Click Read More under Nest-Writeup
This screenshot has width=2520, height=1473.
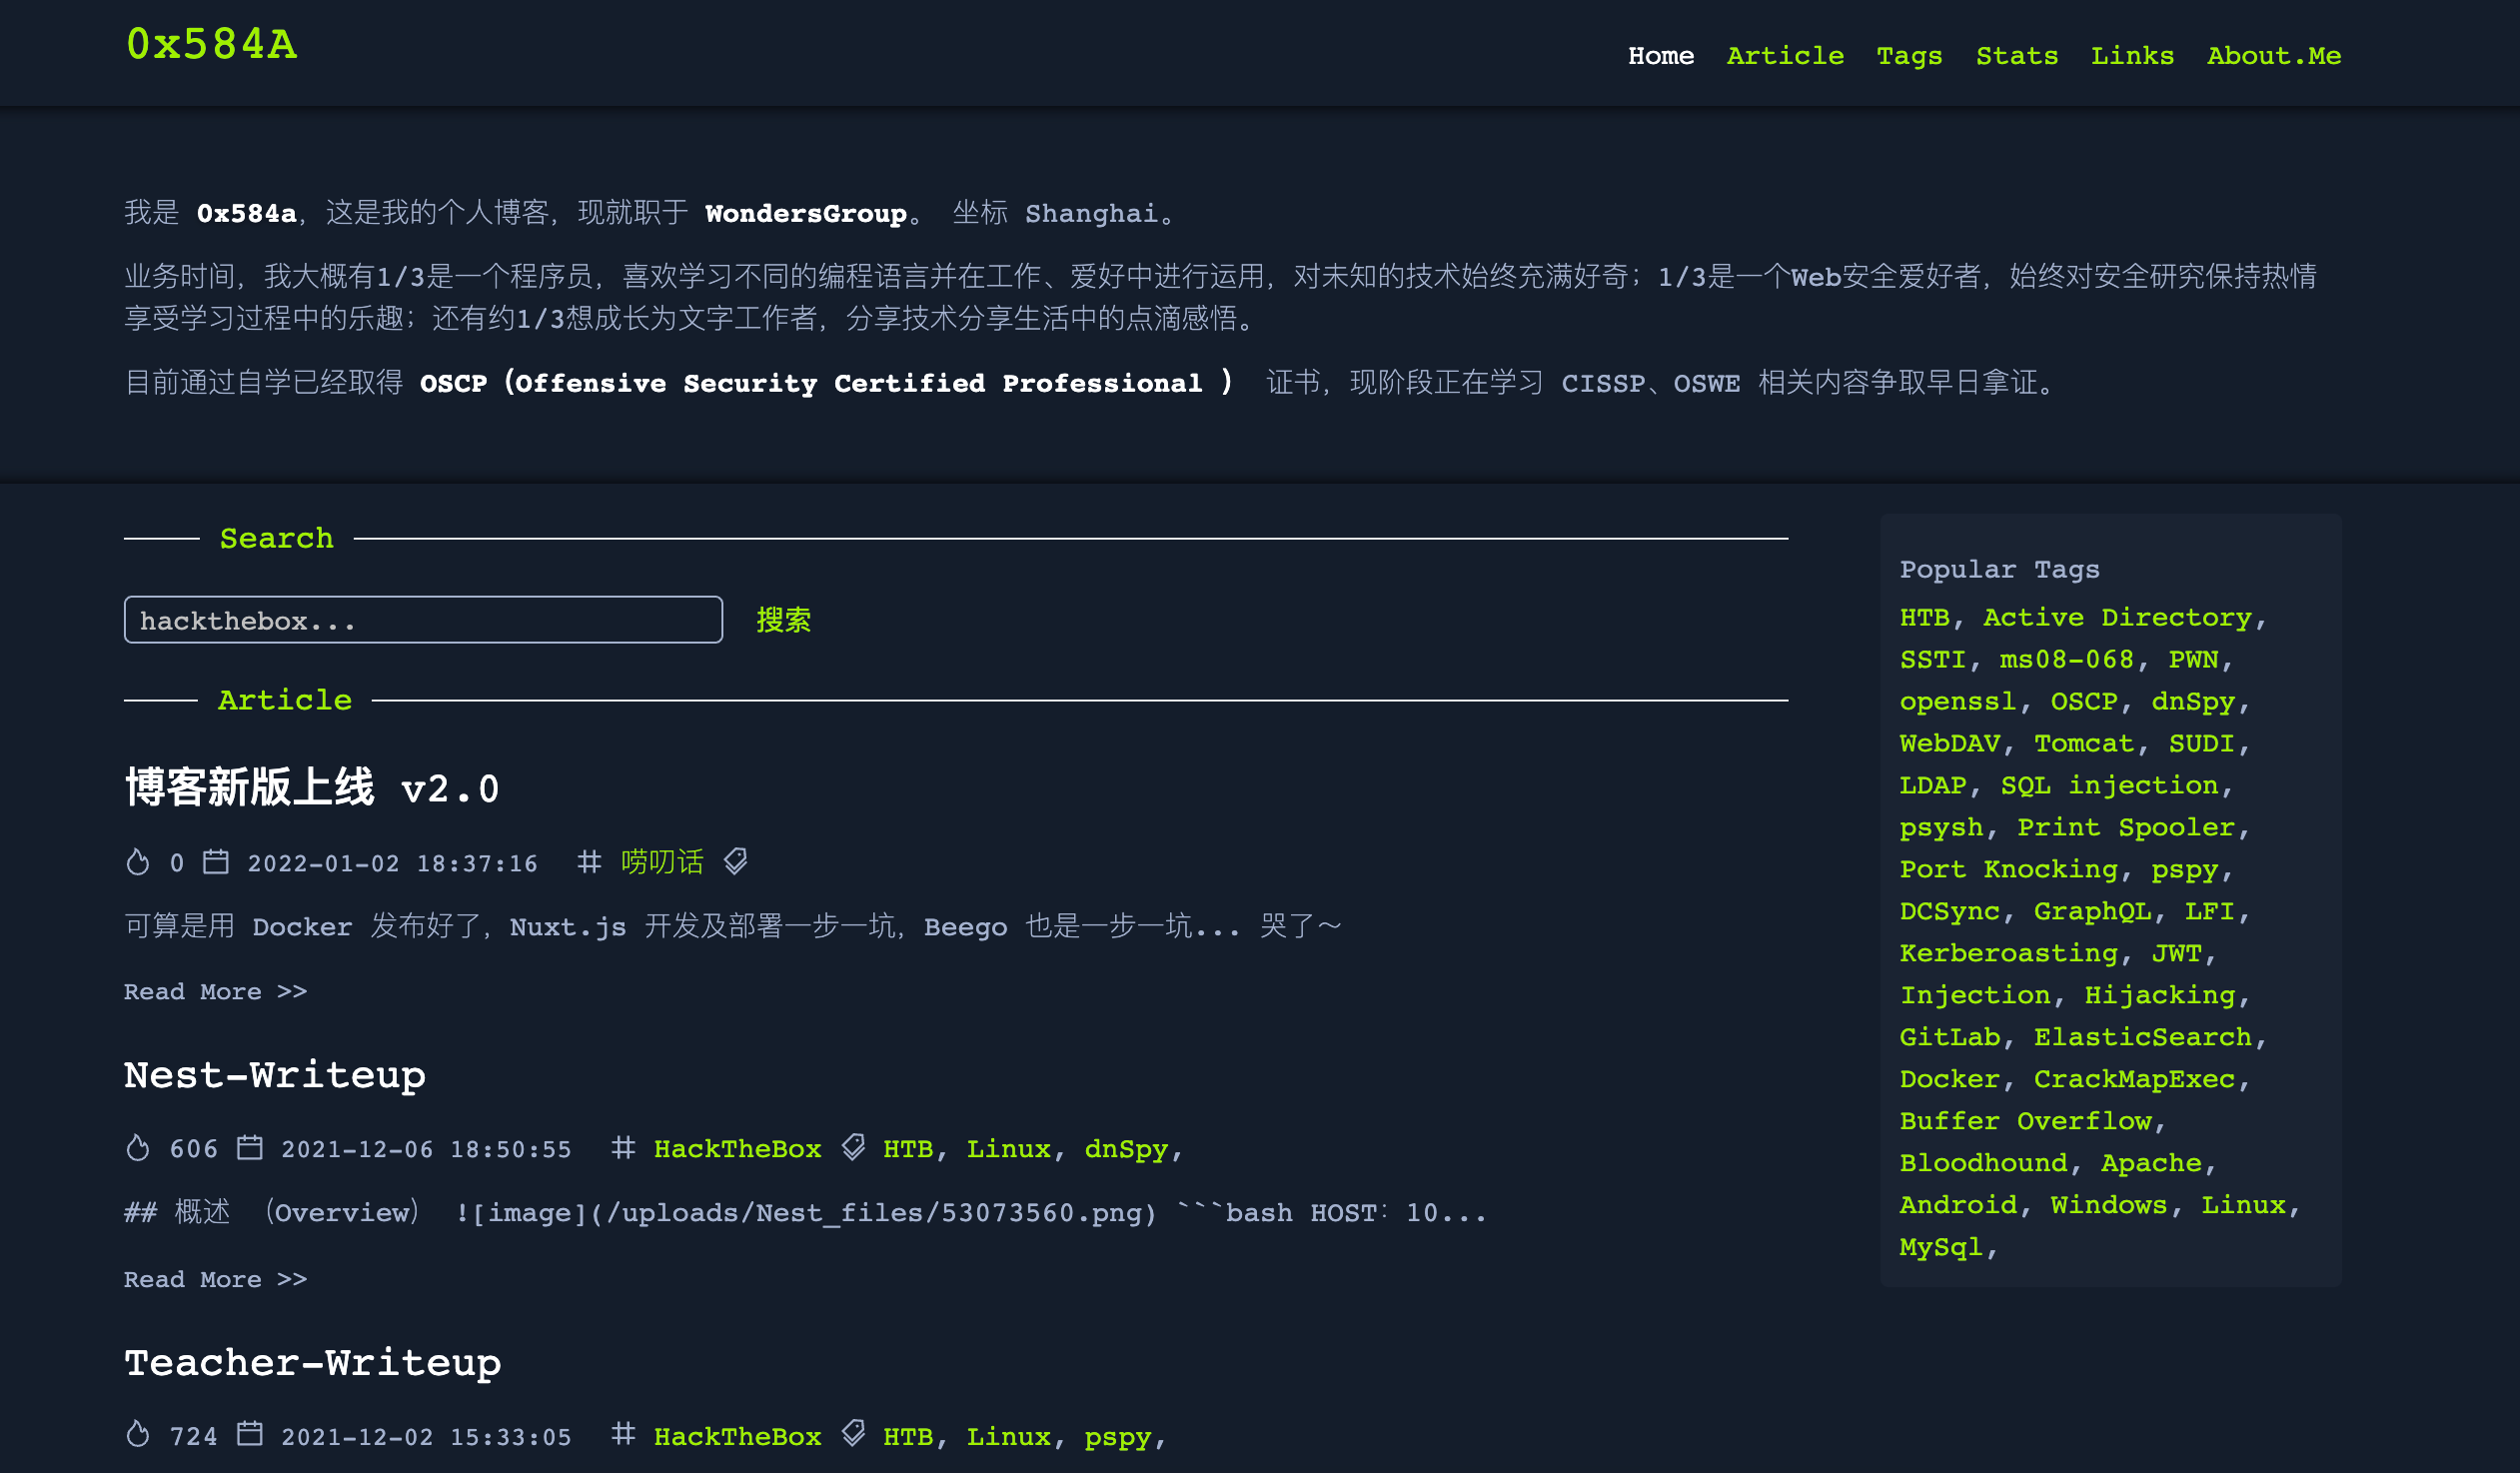[215, 1279]
